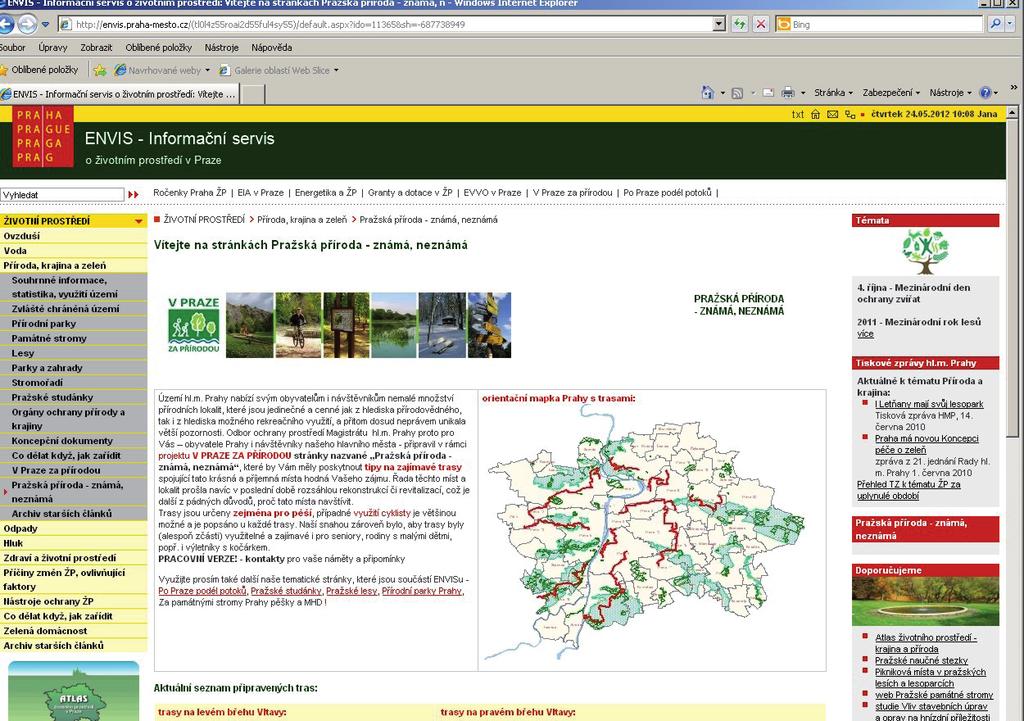This screenshot has width=1024, height=721.
Task: Open the Zobrazit menu
Action: (x=96, y=48)
